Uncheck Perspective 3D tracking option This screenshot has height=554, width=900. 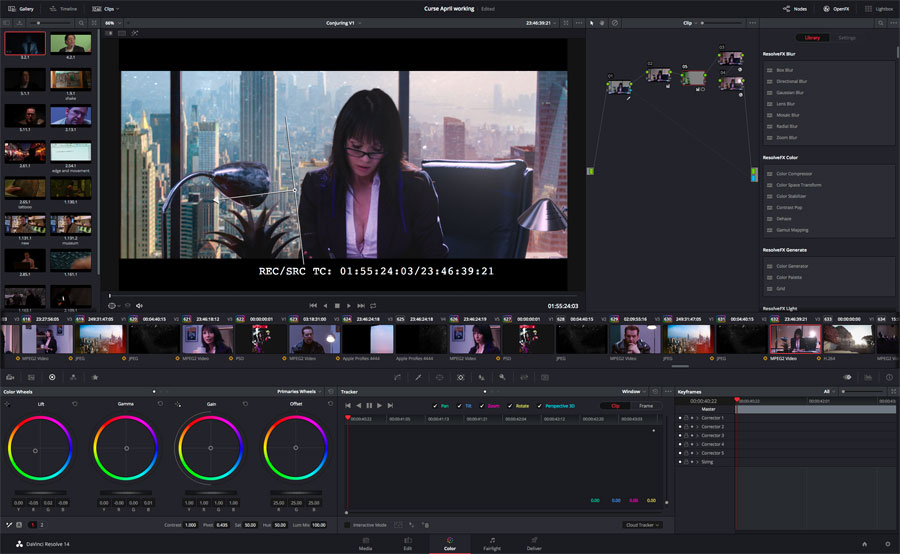(x=540, y=406)
